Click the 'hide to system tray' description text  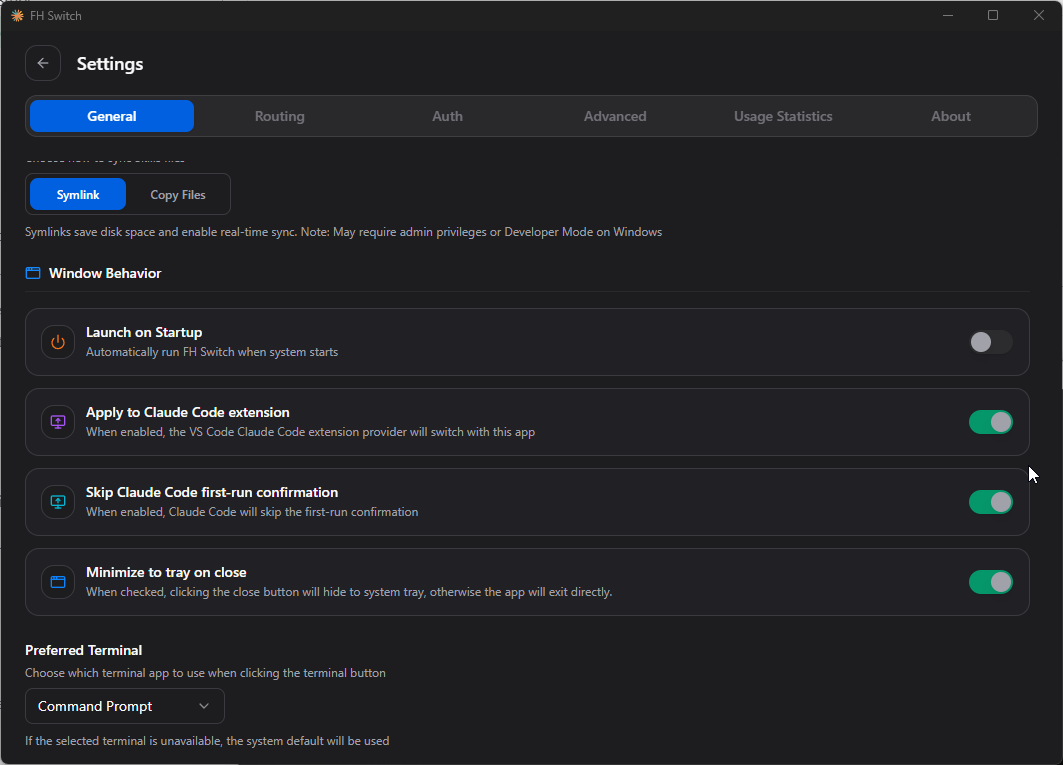pos(349,592)
